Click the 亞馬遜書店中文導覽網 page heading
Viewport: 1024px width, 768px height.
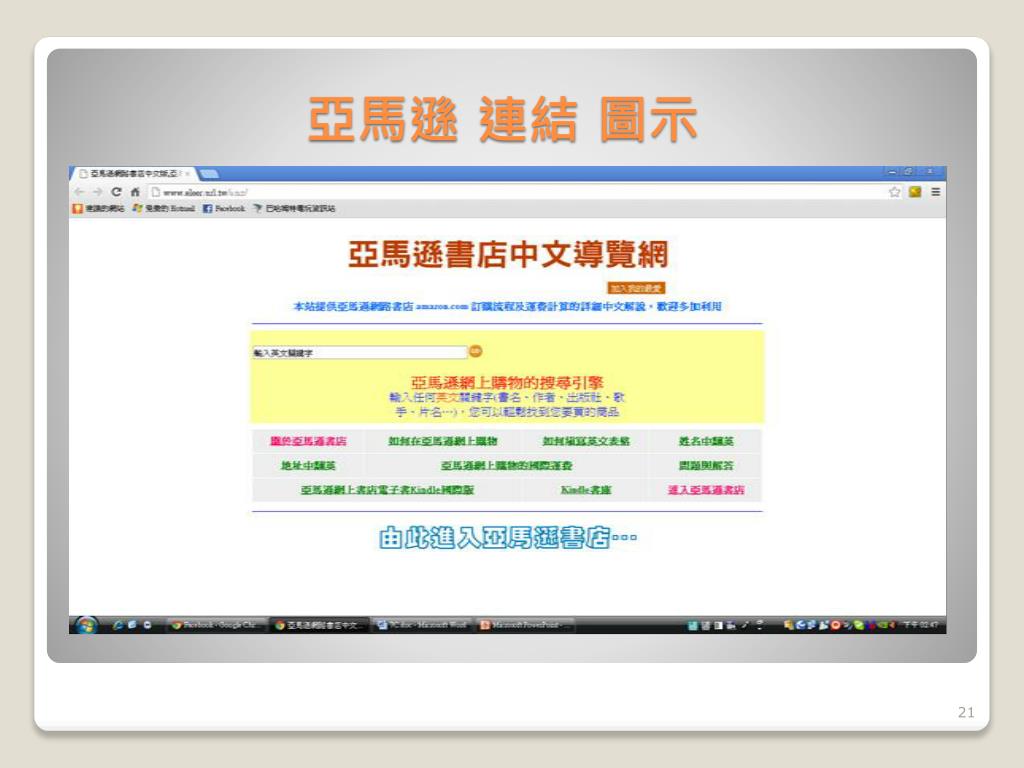pyautogui.click(x=508, y=254)
